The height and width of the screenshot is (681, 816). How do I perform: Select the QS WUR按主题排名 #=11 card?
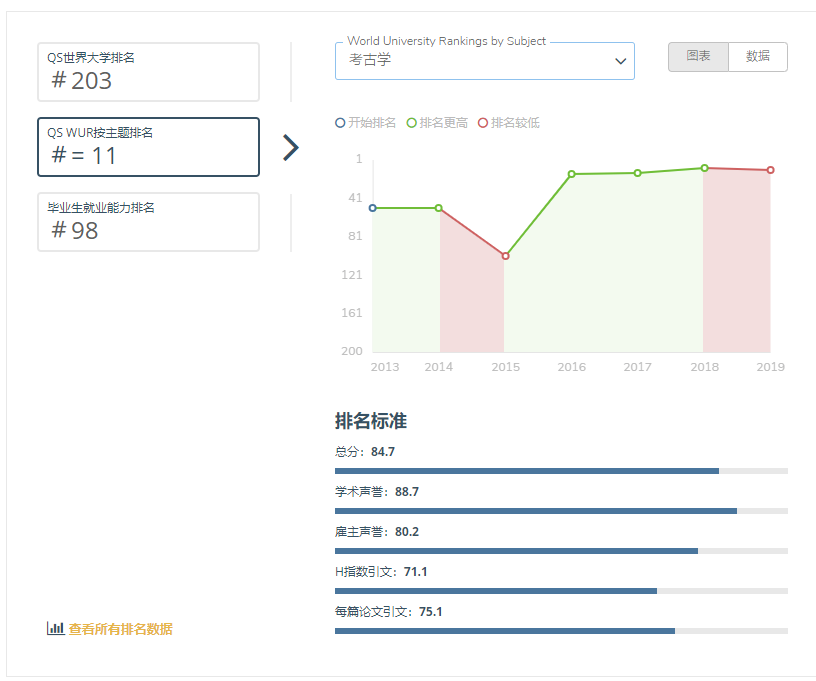coord(148,147)
